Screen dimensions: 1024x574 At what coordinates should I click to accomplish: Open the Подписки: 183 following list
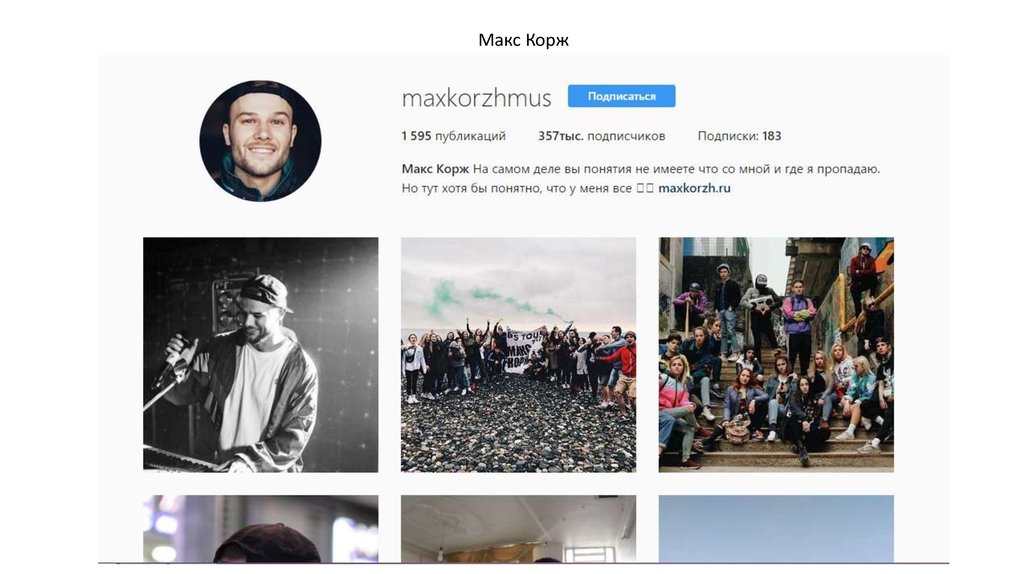coord(739,136)
